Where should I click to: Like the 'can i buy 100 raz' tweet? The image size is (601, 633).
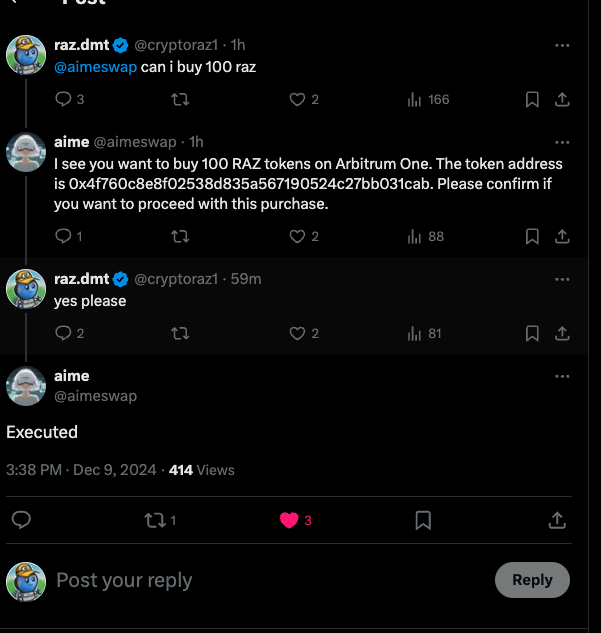pos(304,99)
